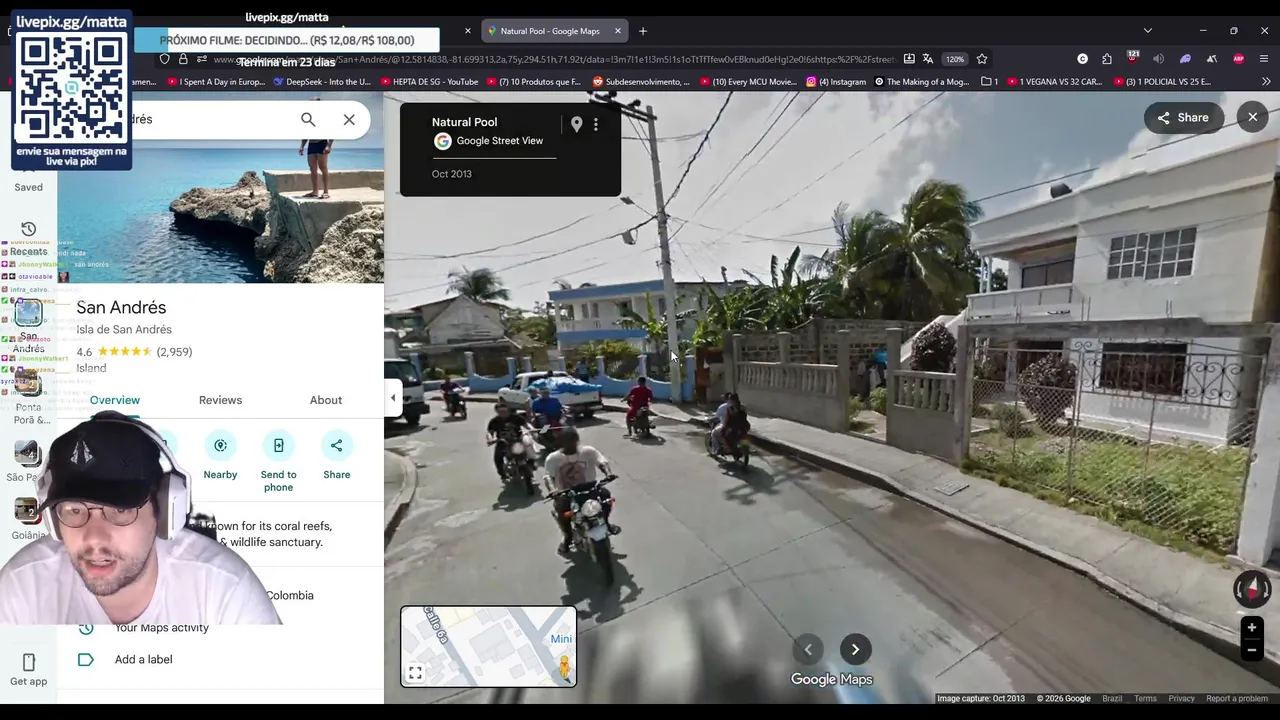Viewport: 1280px width, 720px height.
Task: Select the Natural Pool - Google Maps tab
Action: (549, 31)
